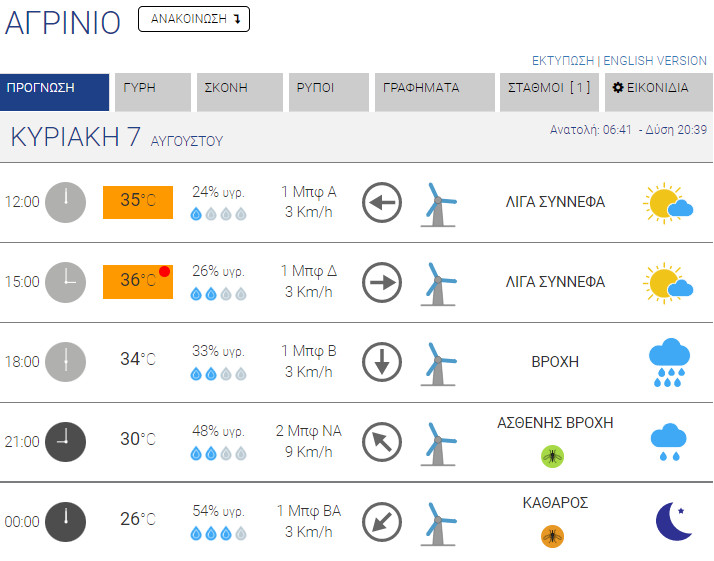The image size is (714, 561).
Task: Switch to the ΓΥΡΗ tab
Action: coord(152,88)
